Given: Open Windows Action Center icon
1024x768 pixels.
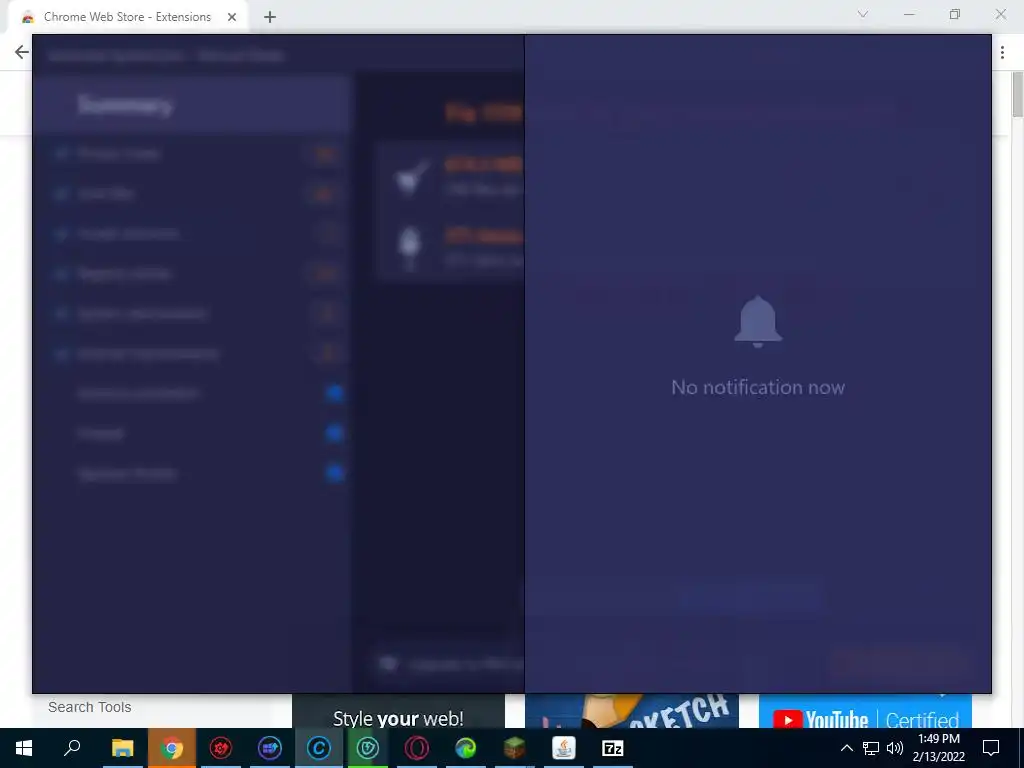Looking at the screenshot, I should point(991,748).
